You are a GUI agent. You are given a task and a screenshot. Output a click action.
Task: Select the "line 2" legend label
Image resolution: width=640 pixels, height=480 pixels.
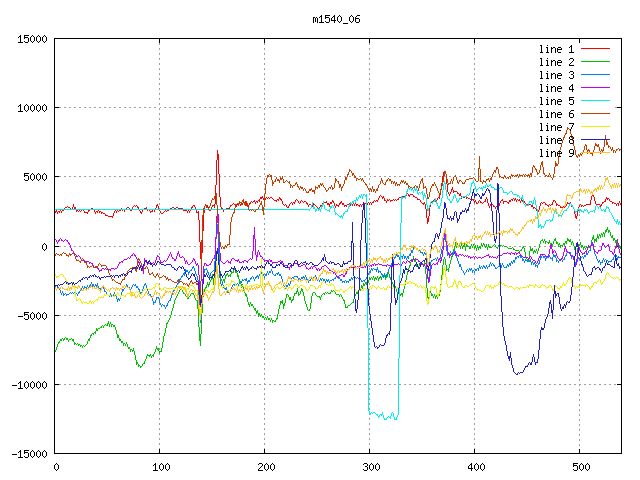tap(556, 62)
